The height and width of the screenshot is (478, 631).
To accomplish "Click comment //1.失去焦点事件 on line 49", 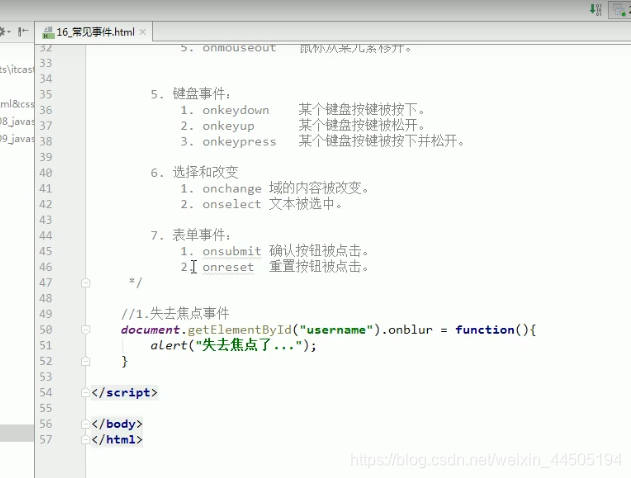I will pos(175,313).
